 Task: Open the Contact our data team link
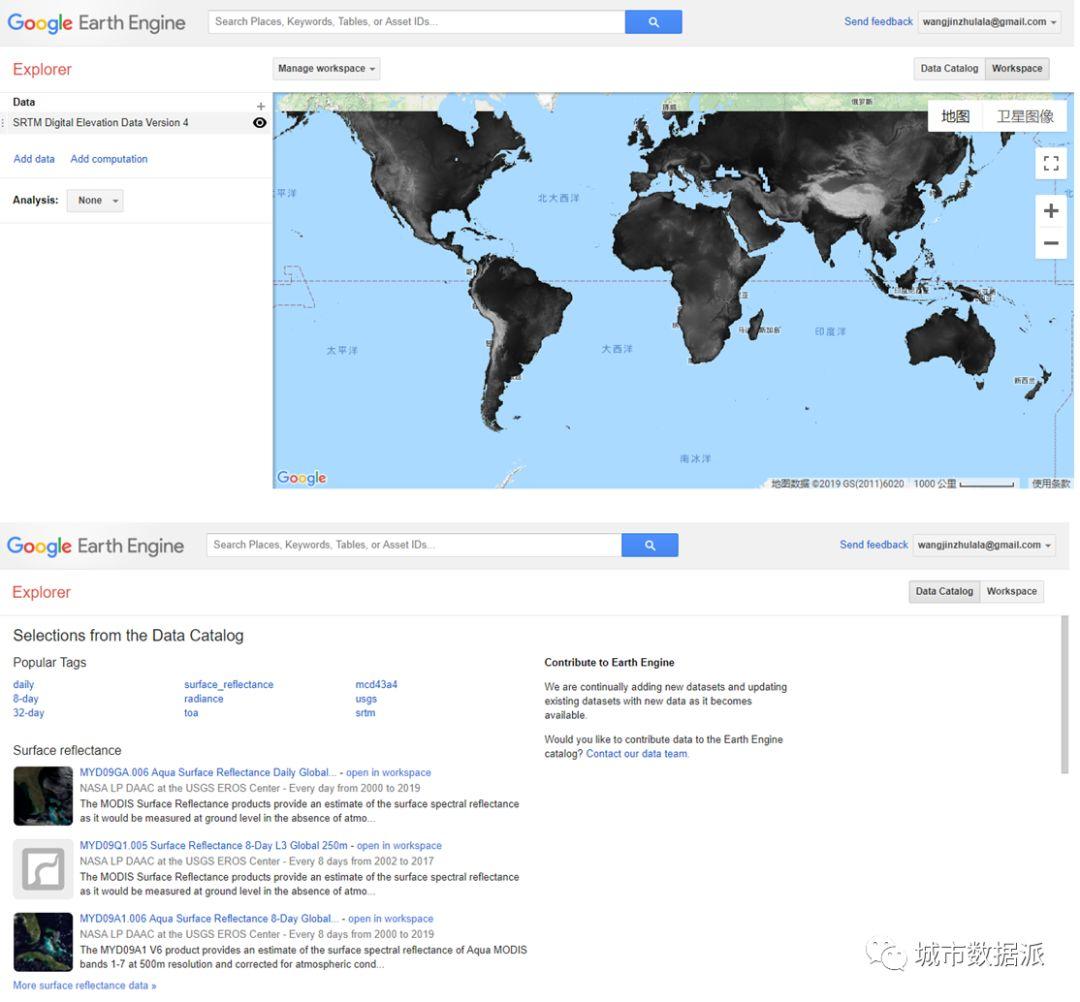637,753
